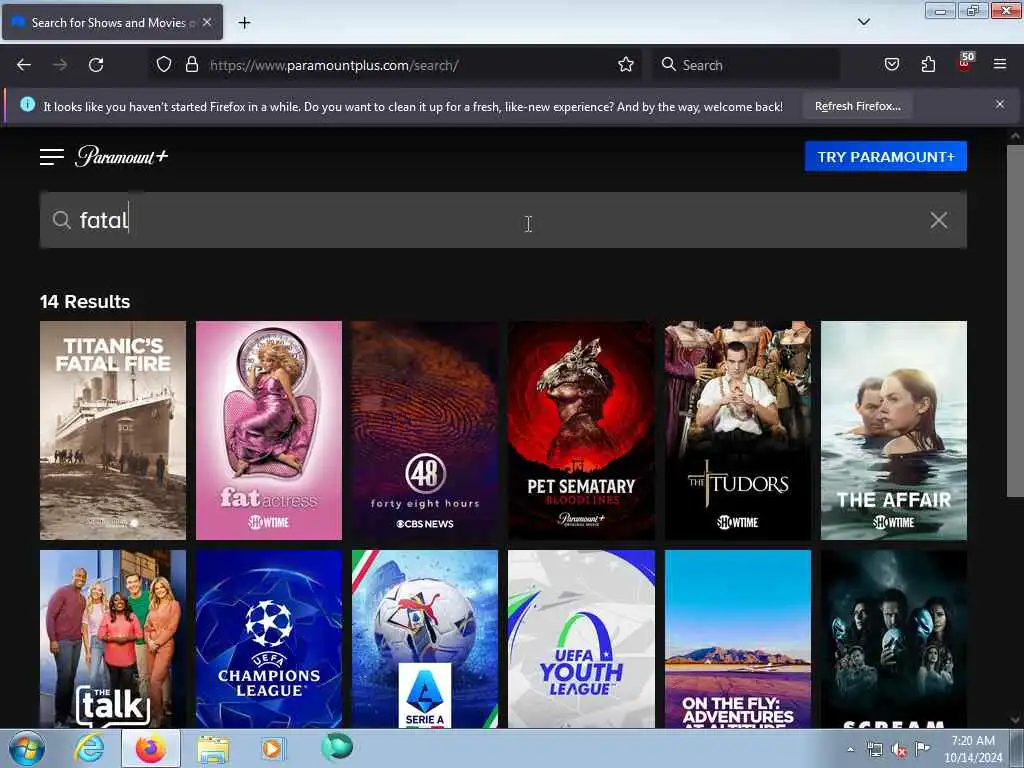Click the paramountplus.com URL in the address bar
1024x768 pixels.
(x=334, y=65)
